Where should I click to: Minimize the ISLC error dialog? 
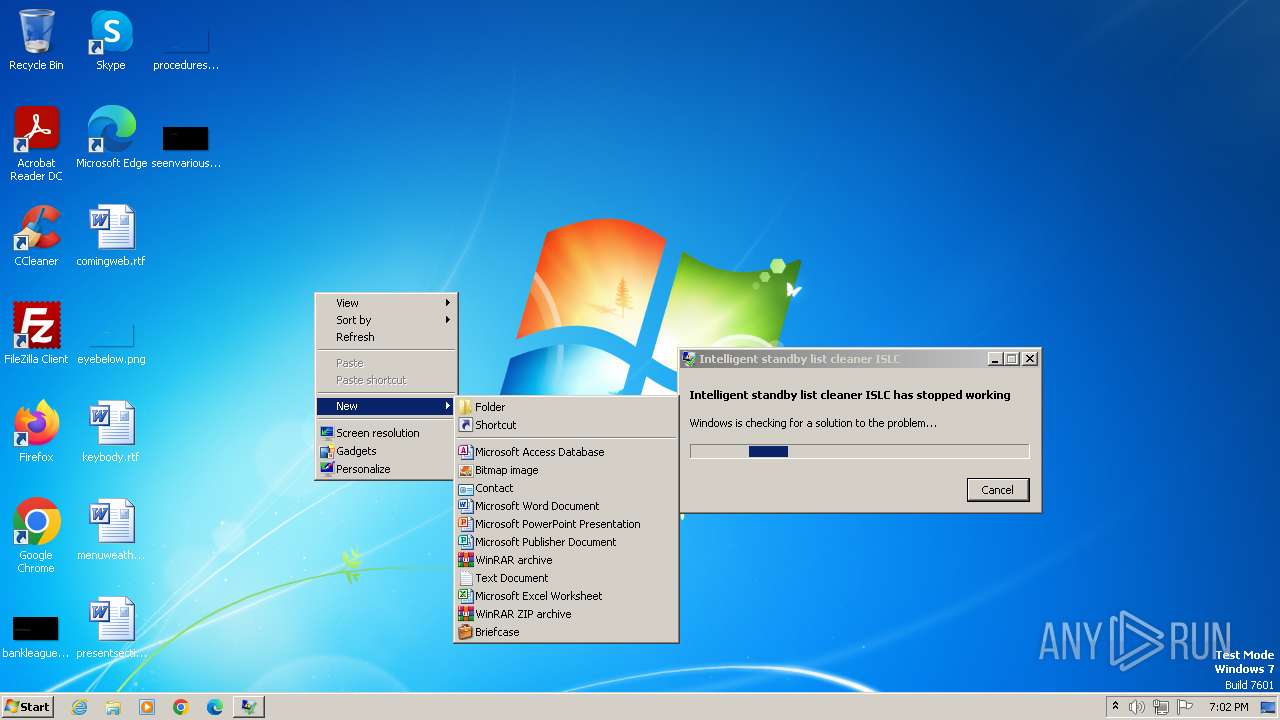(x=995, y=359)
